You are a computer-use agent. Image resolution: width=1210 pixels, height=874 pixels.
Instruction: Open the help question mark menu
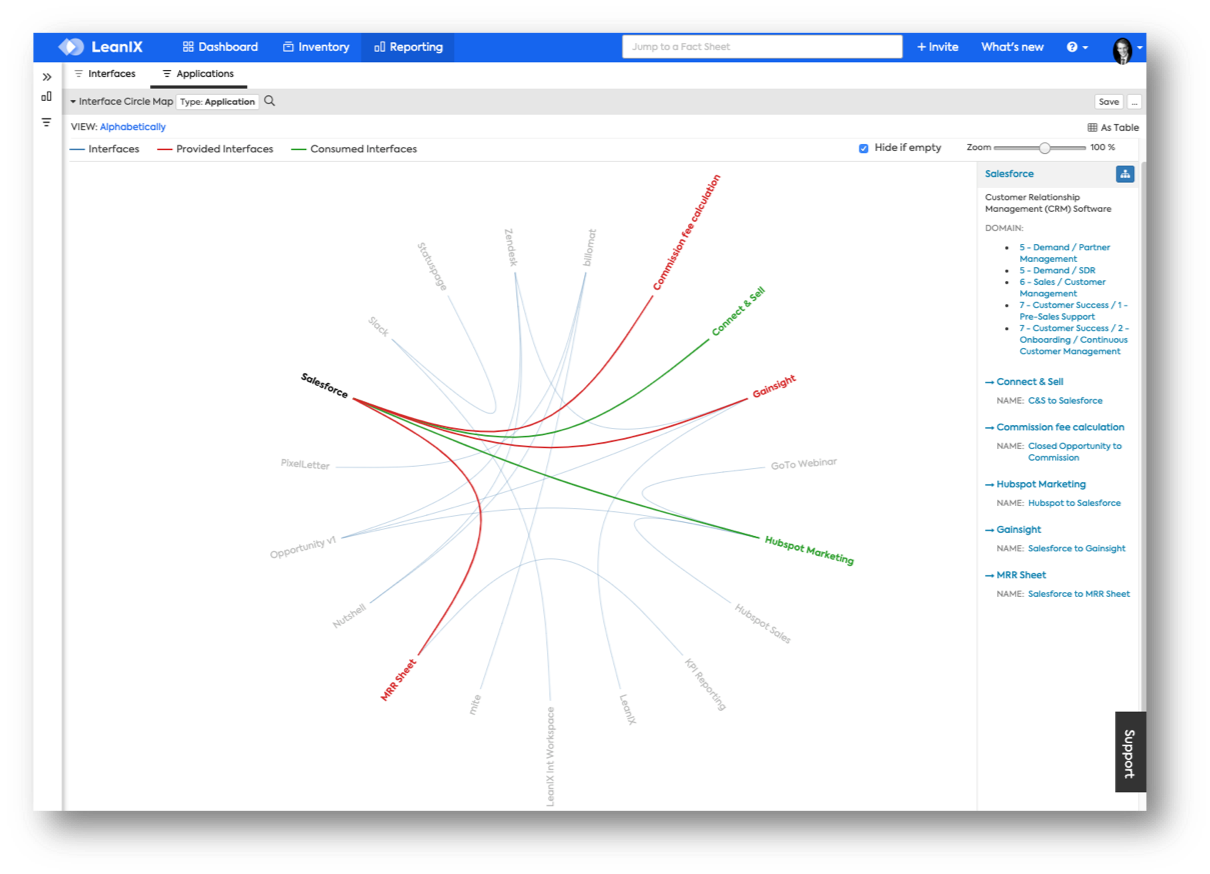click(x=1072, y=46)
